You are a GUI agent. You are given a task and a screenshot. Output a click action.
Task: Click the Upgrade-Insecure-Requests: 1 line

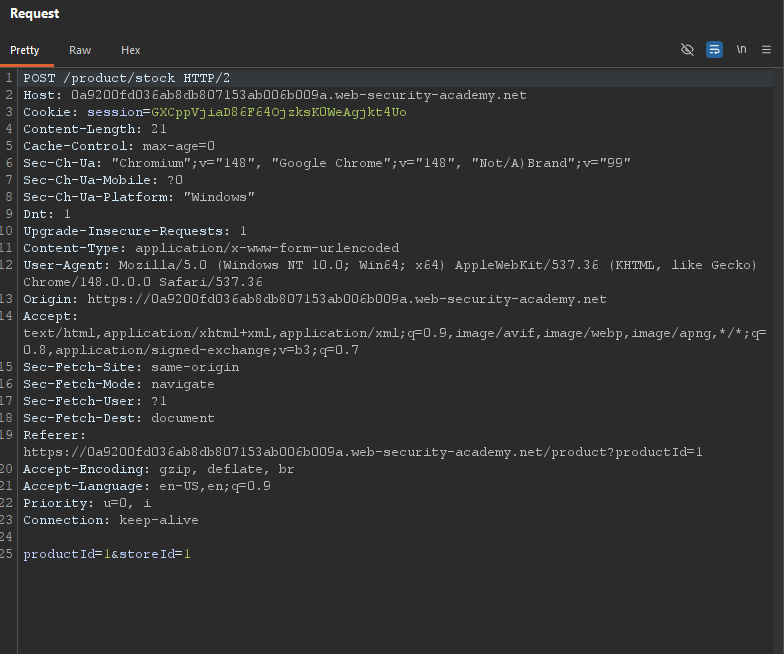click(135, 231)
